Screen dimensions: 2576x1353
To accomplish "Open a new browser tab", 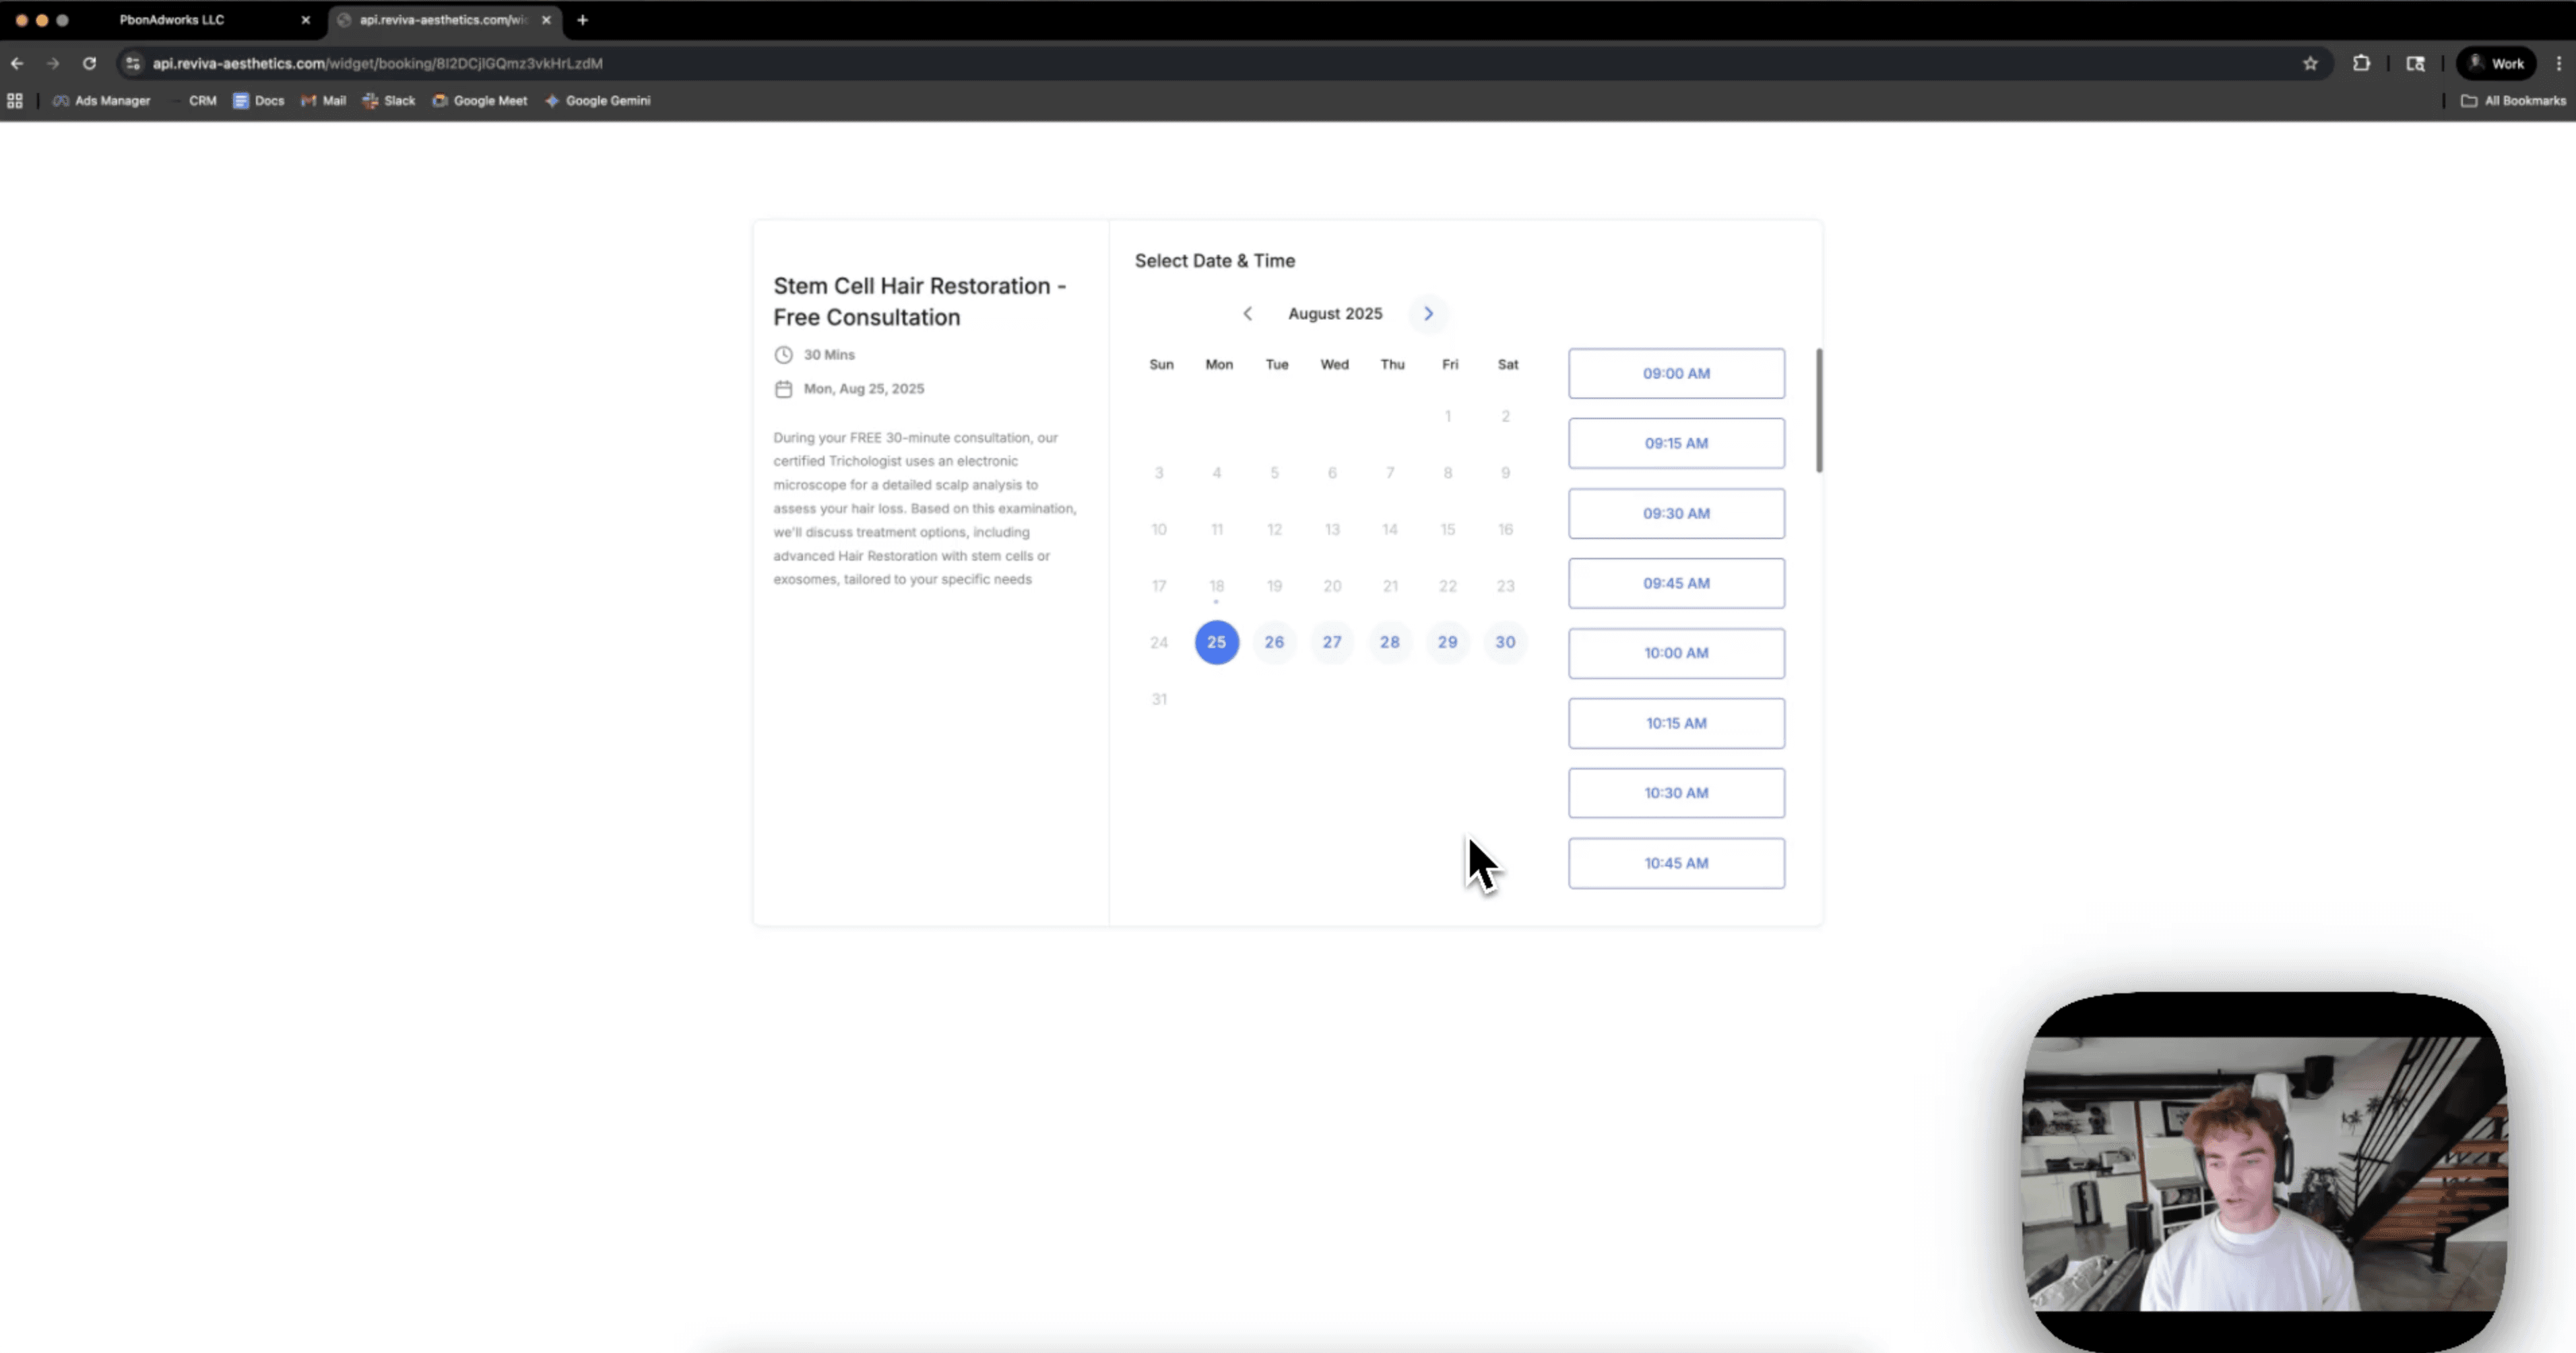I will coord(582,19).
